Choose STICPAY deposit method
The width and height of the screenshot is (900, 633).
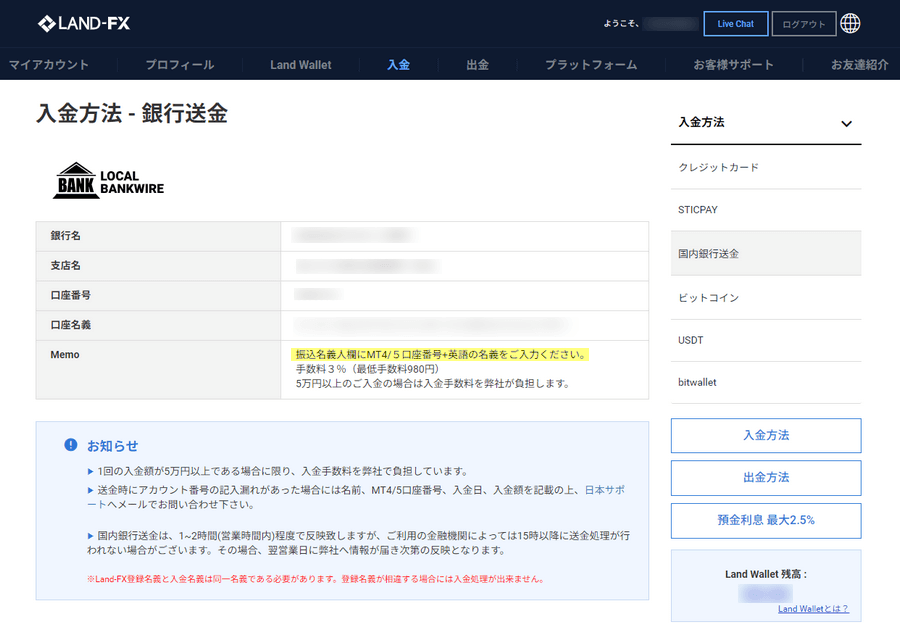coord(766,210)
